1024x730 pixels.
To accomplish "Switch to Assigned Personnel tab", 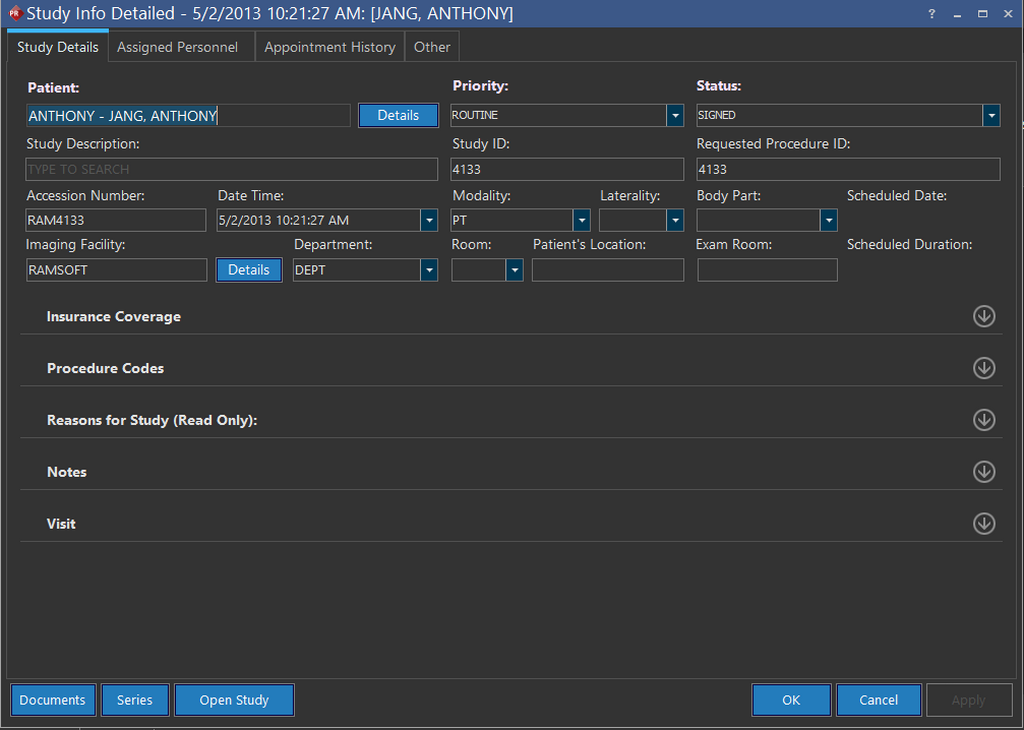I will tap(178, 47).
